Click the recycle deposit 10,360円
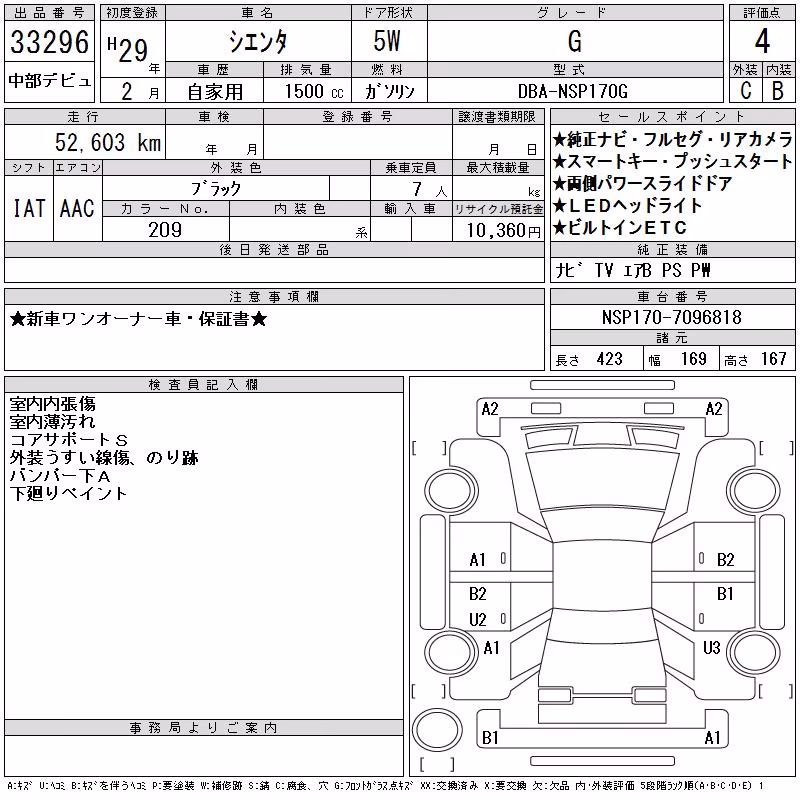This screenshot has width=800, height=800. coord(503,231)
